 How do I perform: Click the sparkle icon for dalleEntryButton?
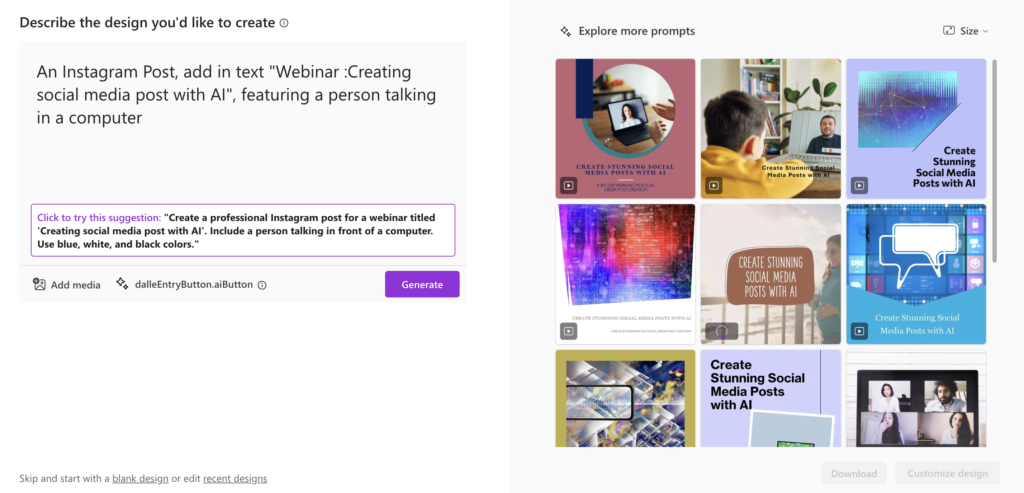click(x=122, y=283)
